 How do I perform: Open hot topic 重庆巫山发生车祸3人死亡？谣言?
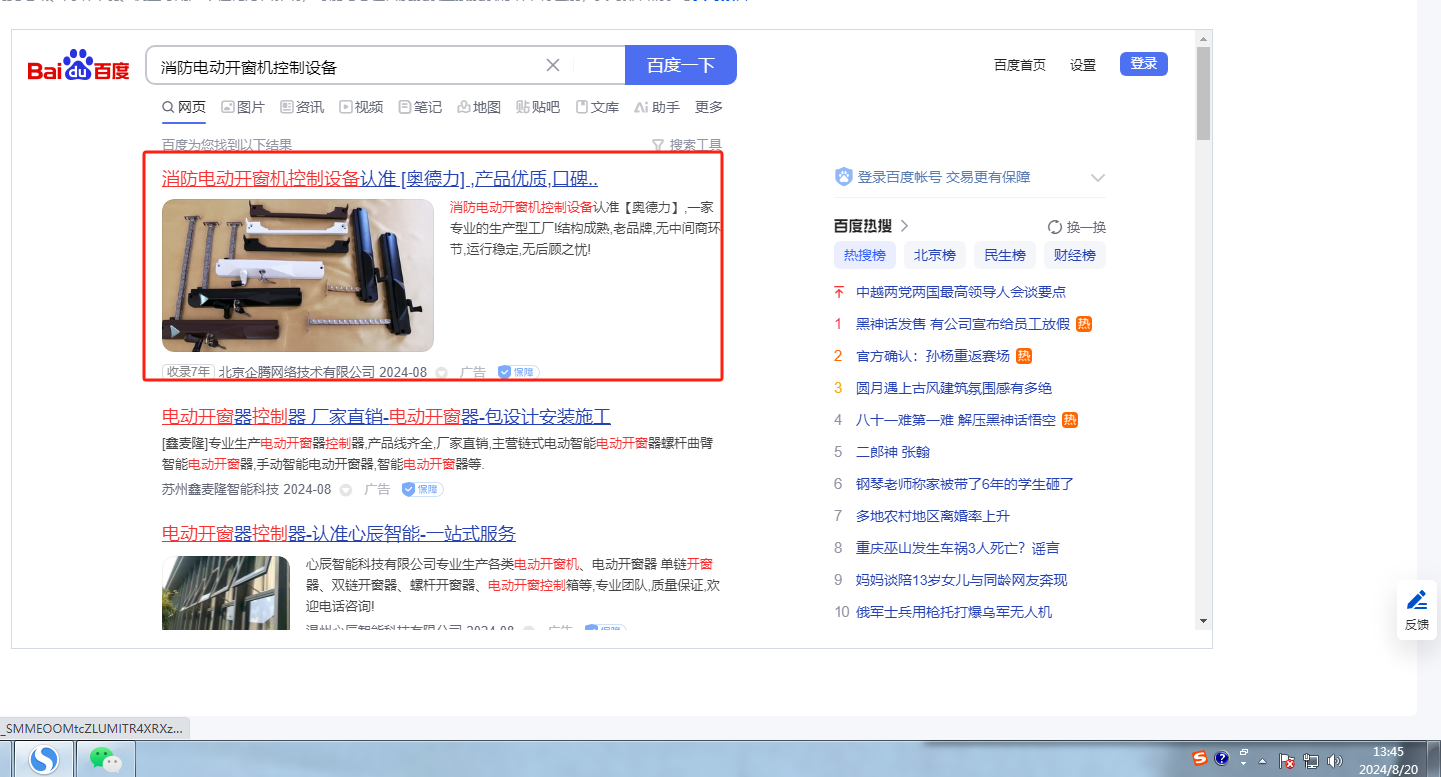pyautogui.click(x=958, y=548)
